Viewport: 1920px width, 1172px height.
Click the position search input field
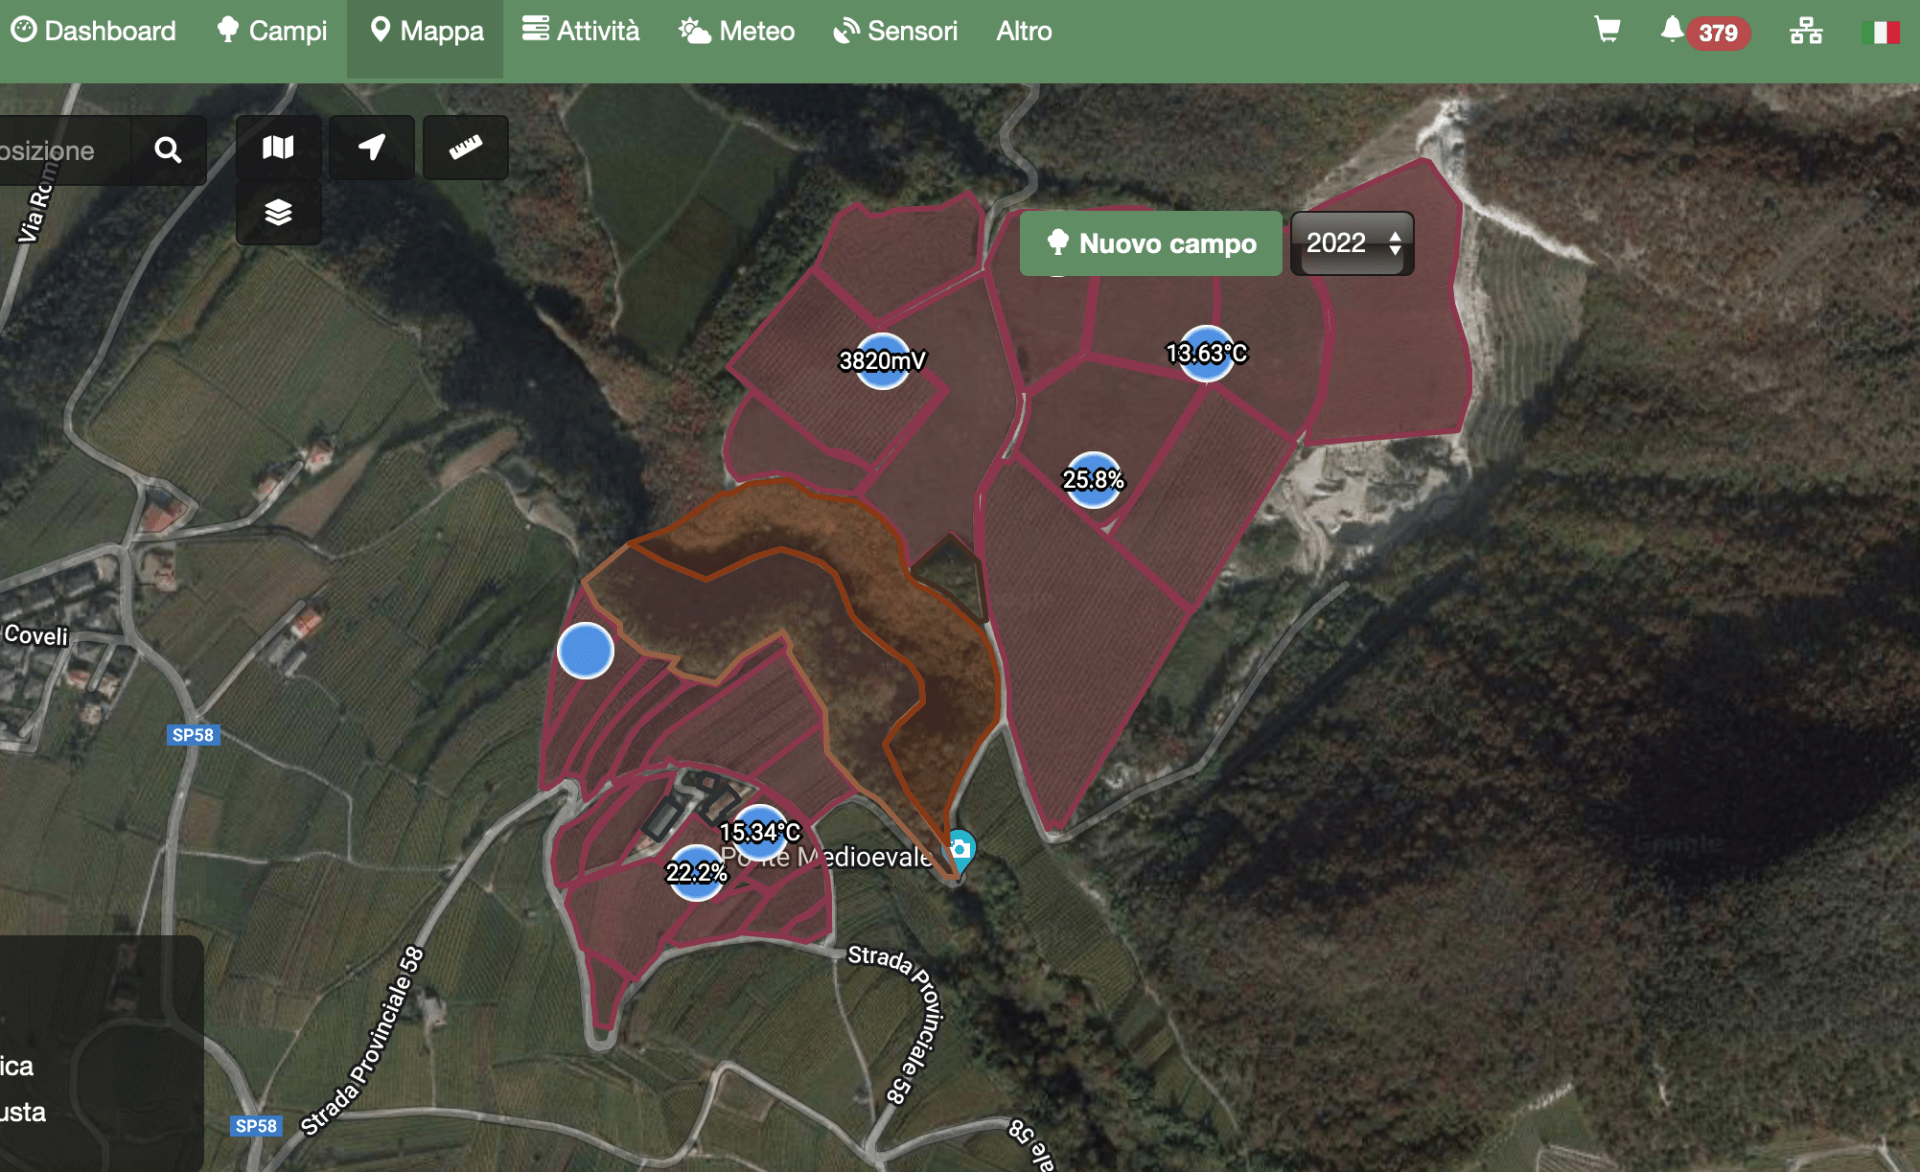pos(62,150)
